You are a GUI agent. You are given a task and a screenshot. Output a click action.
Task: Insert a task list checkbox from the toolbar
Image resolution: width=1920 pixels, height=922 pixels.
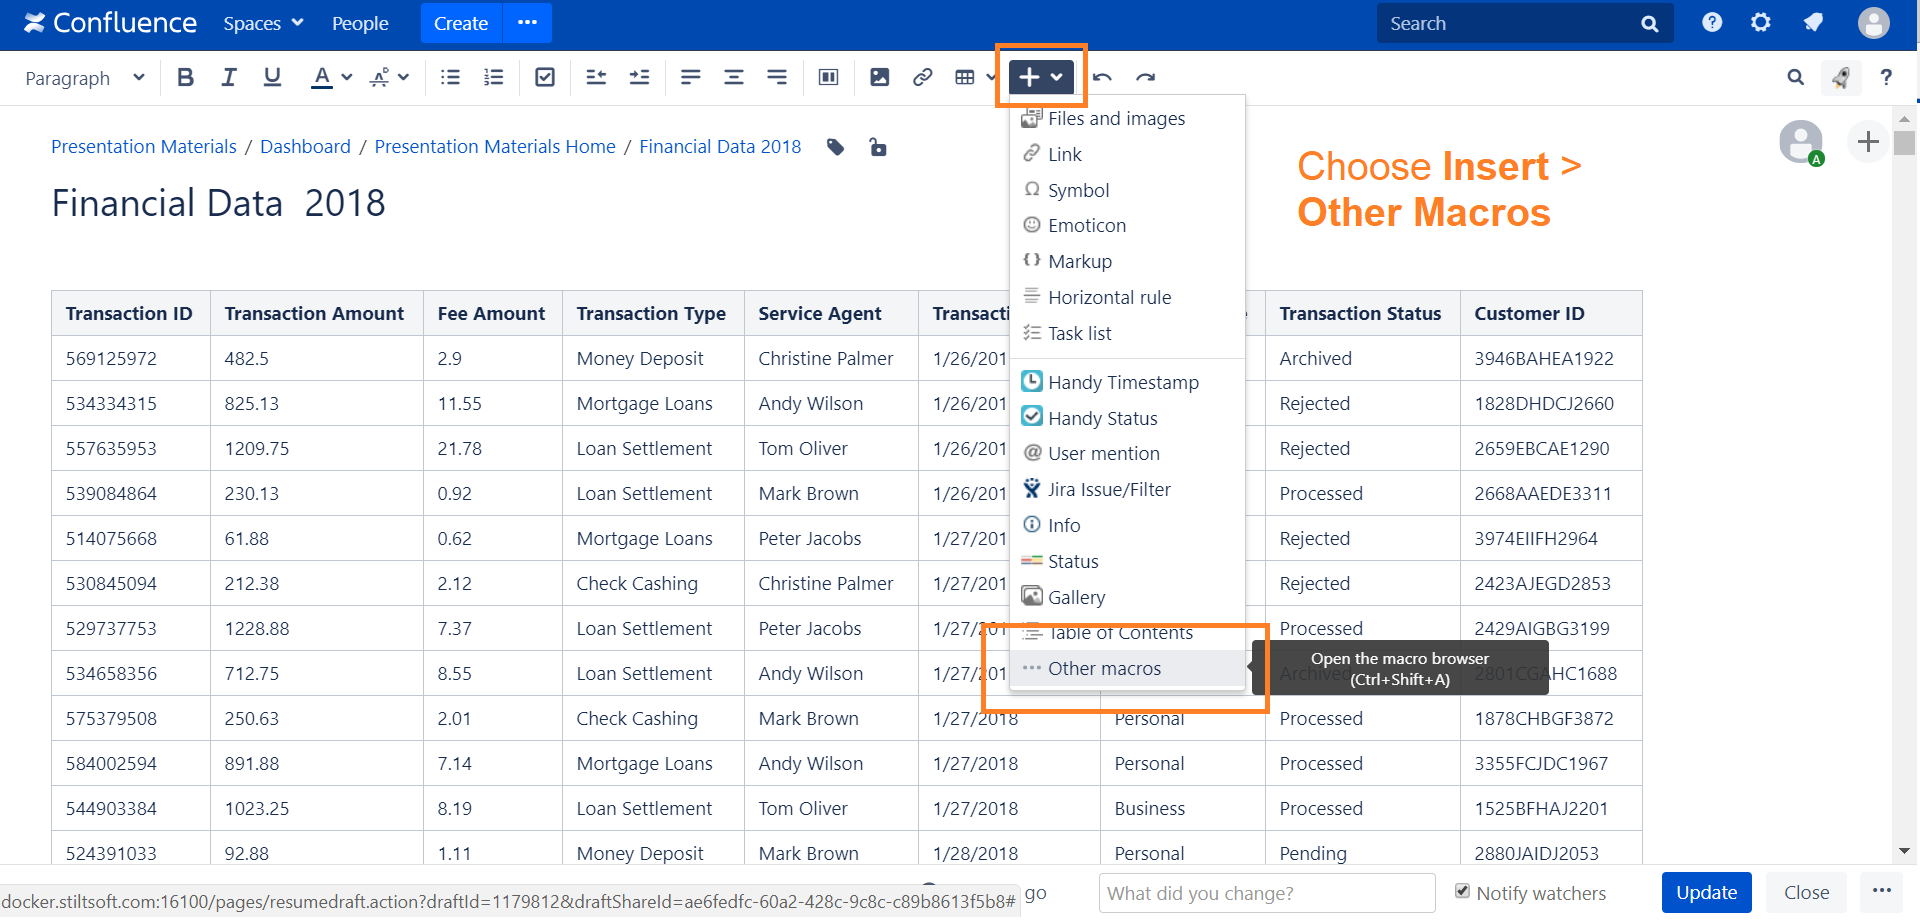[x=545, y=78]
